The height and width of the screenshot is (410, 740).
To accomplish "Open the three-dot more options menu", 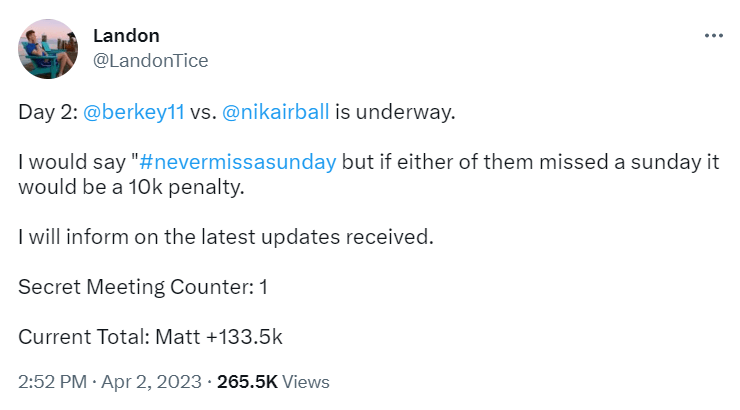I will coord(713,35).
